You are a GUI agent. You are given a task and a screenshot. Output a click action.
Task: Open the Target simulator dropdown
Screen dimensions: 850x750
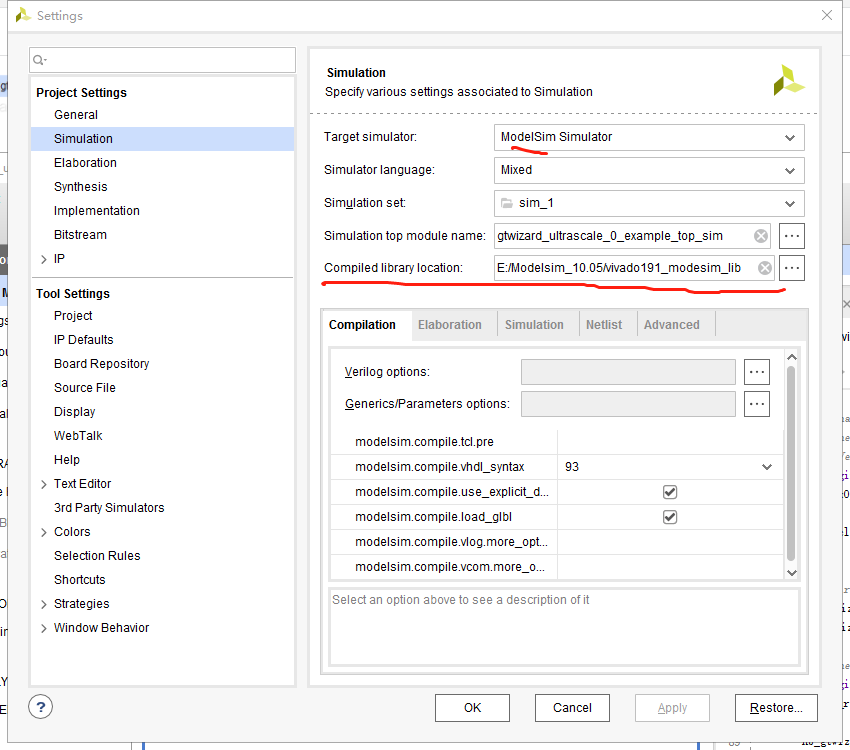tap(790, 138)
